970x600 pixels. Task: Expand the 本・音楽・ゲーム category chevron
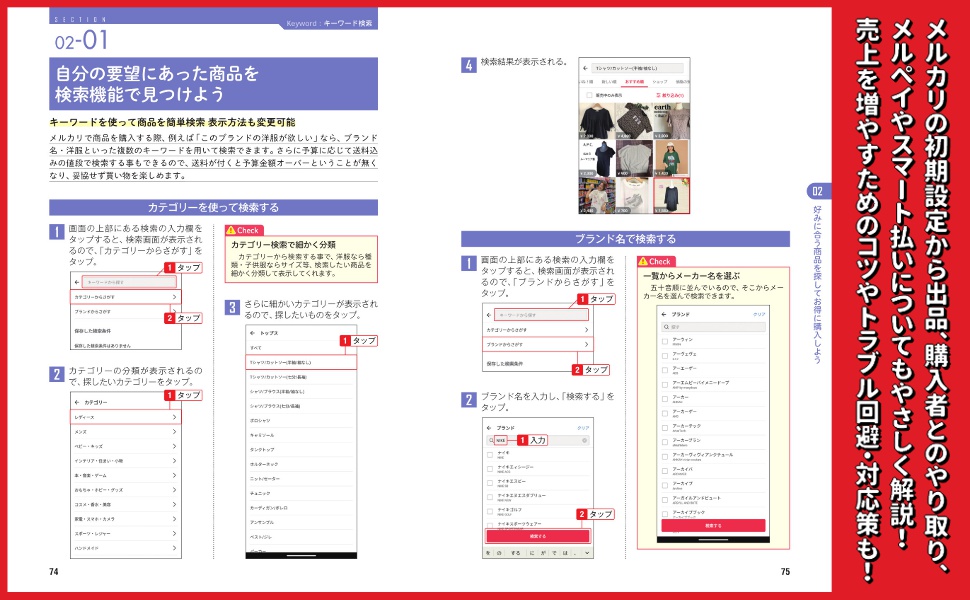pos(174,475)
